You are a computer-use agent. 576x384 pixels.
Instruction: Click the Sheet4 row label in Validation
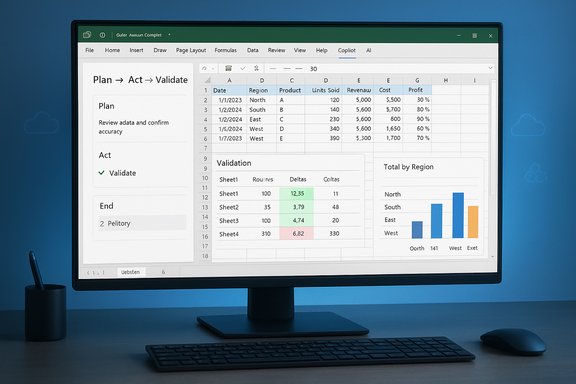coord(229,234)
